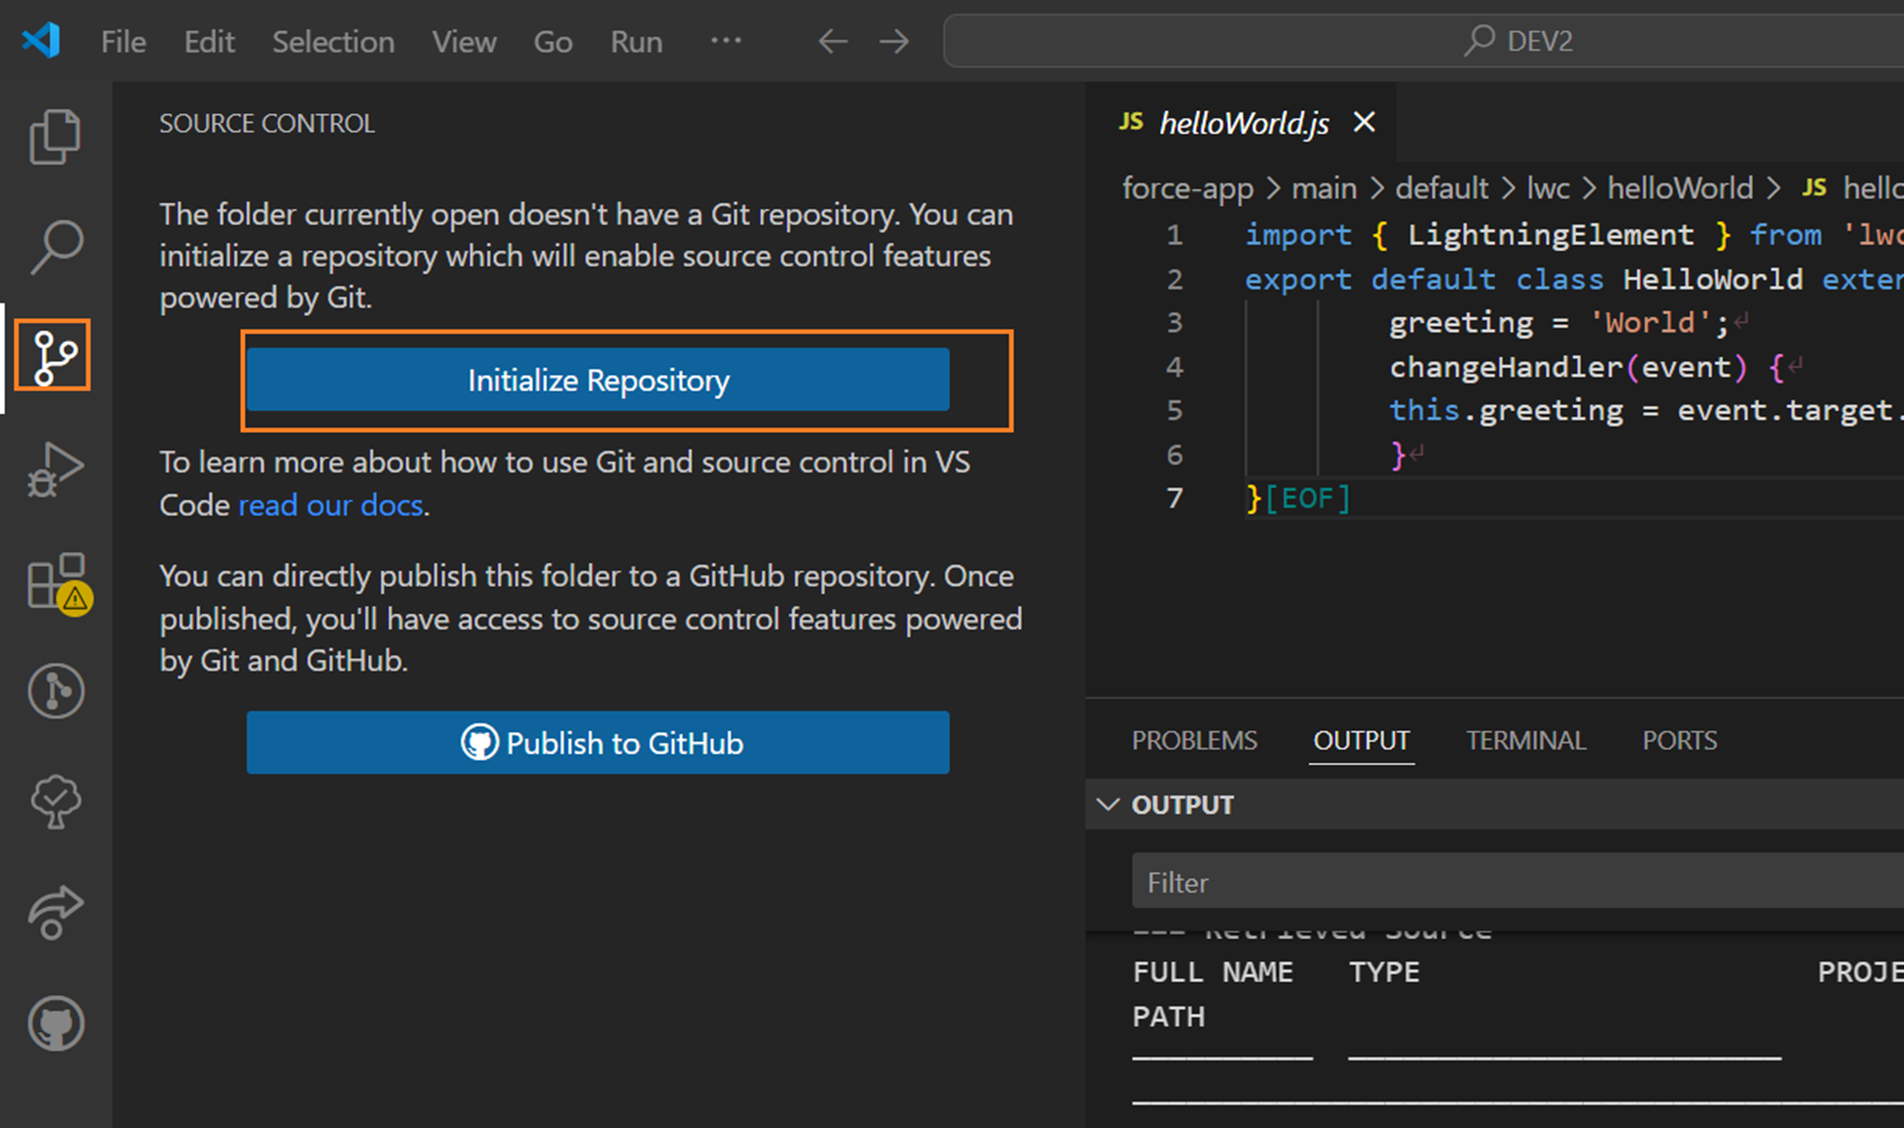Go back with the left arrow
1904x1128 pixels.
(832, 41)
